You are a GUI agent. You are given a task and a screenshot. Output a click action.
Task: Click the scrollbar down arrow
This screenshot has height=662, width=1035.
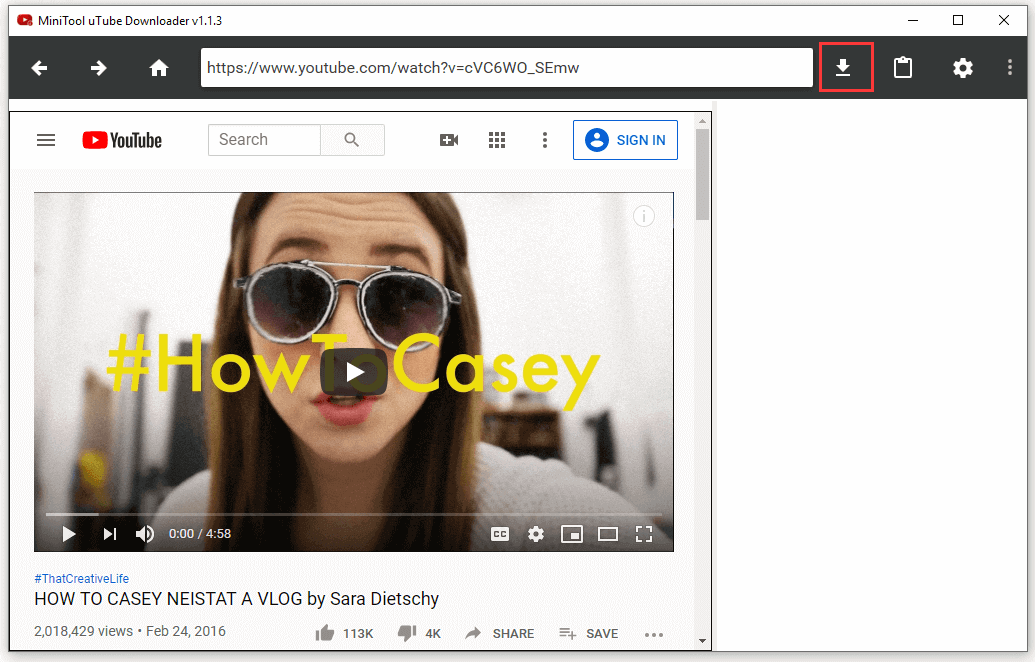point(702,641)
